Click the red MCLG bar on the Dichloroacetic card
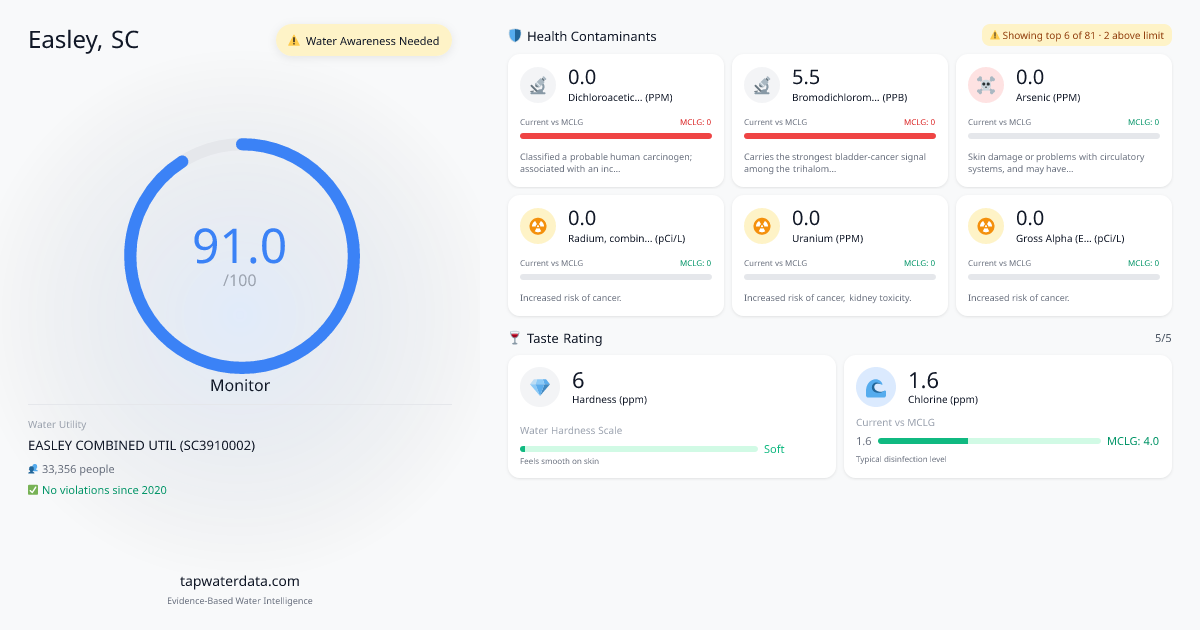1200x630 pixels. pos(616,135)
